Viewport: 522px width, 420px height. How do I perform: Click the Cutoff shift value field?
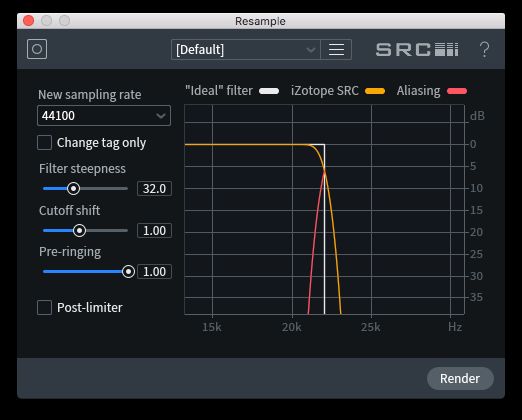click(154, 231)
